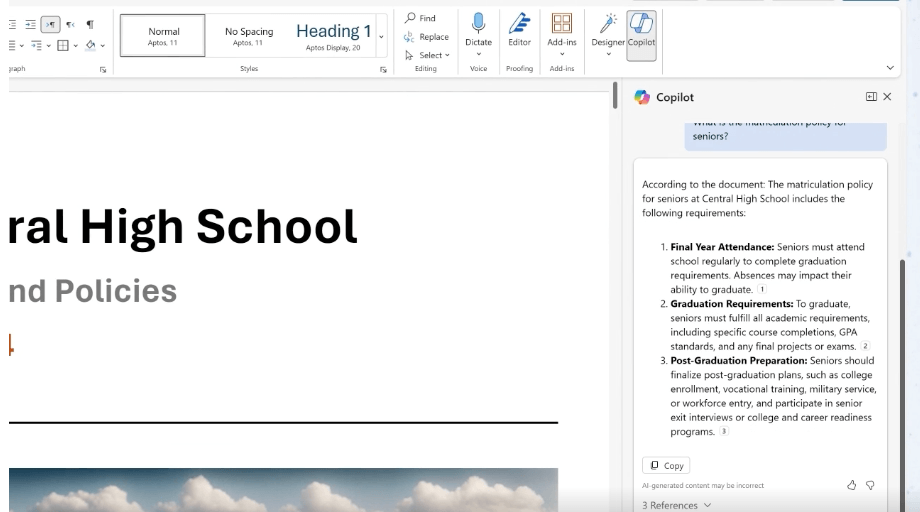Apply the Heading 1 style
Image resolution: width=920 pixels, height=512 pixels.
pos(333,35)
